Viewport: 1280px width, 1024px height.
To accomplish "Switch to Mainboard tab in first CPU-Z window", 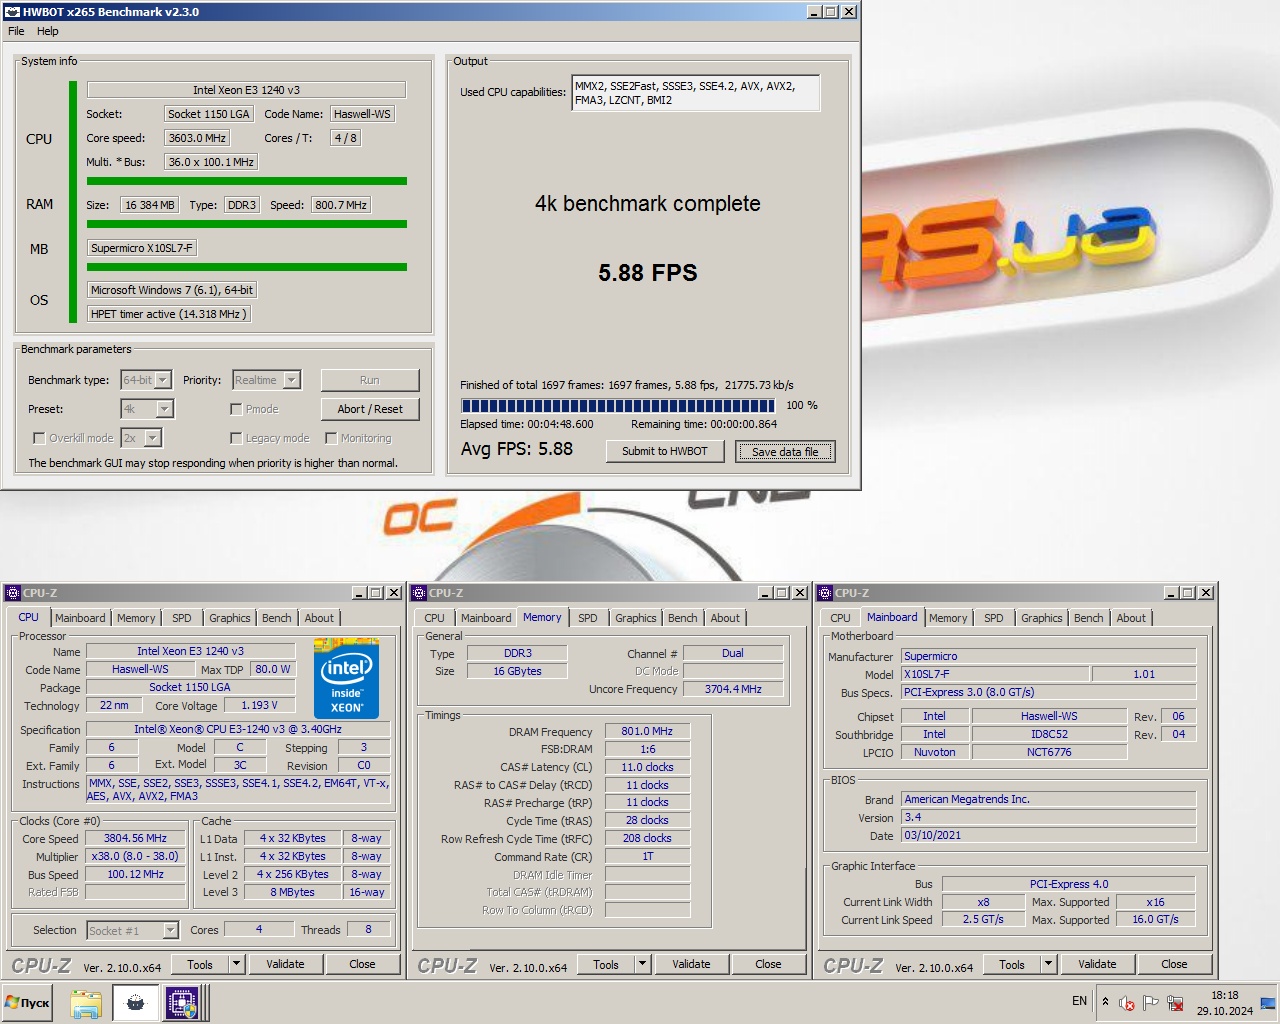I will (80, 618).
